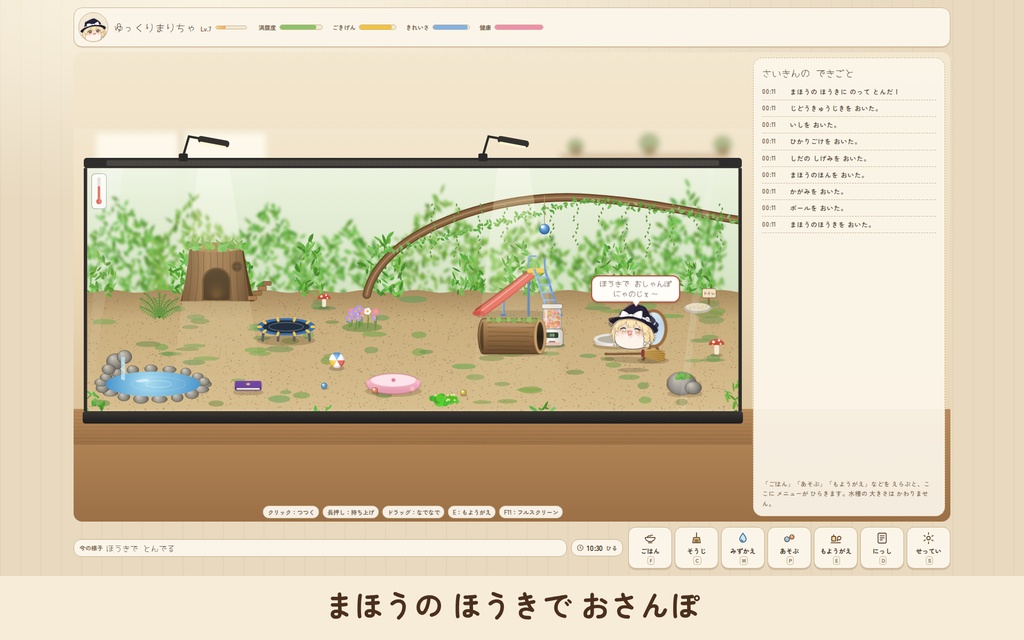Click the center tank lamp

[x=503, y=146]
